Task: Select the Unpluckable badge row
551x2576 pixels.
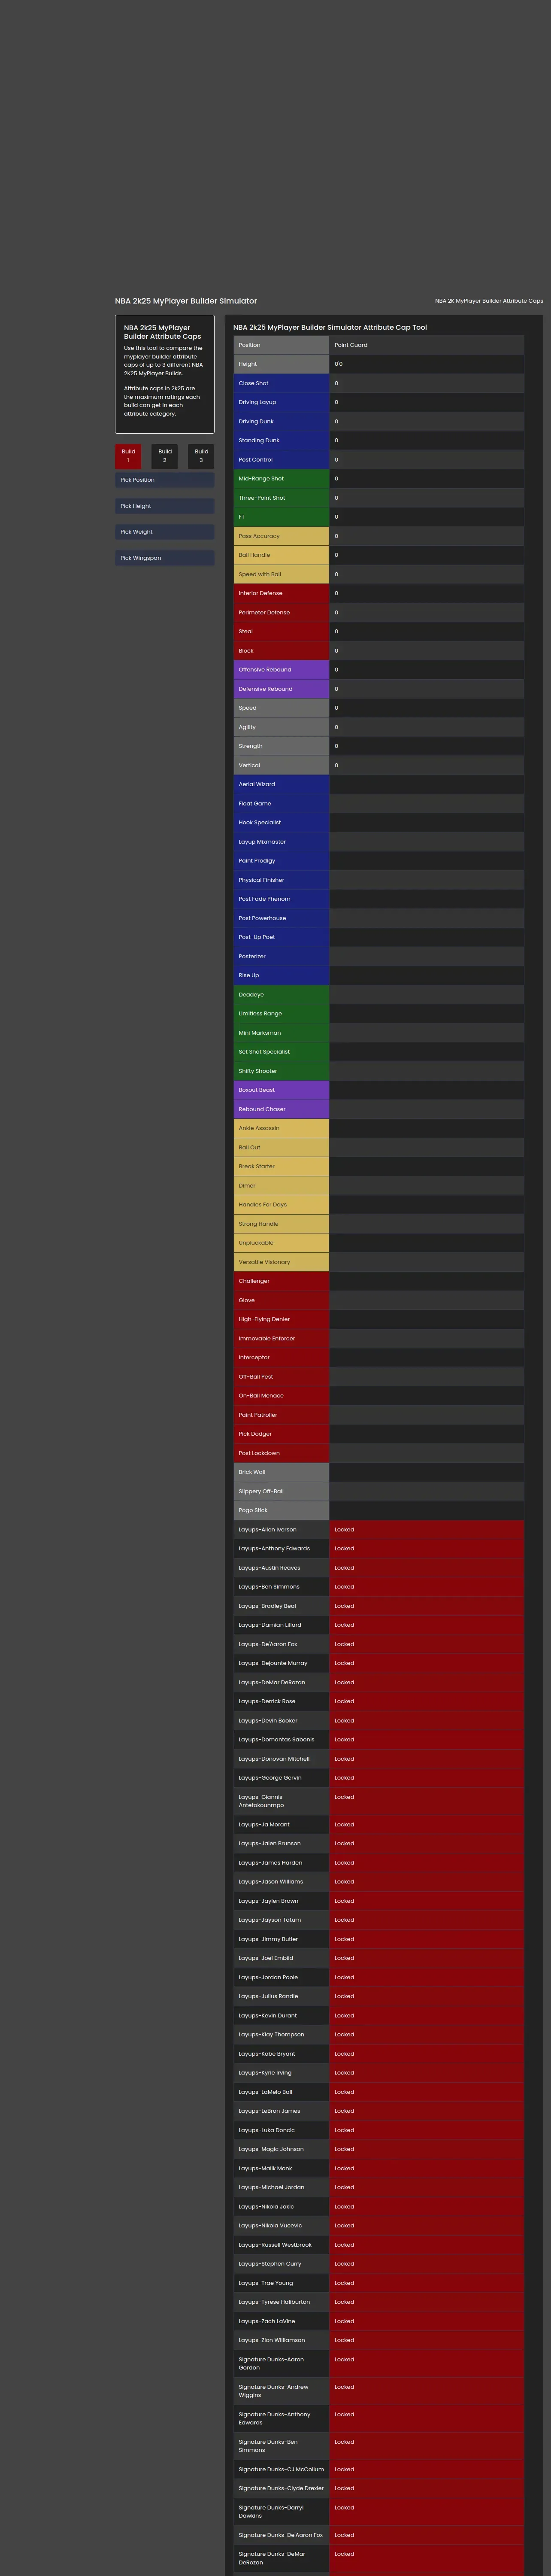Action: click(x=379, y=1243)
